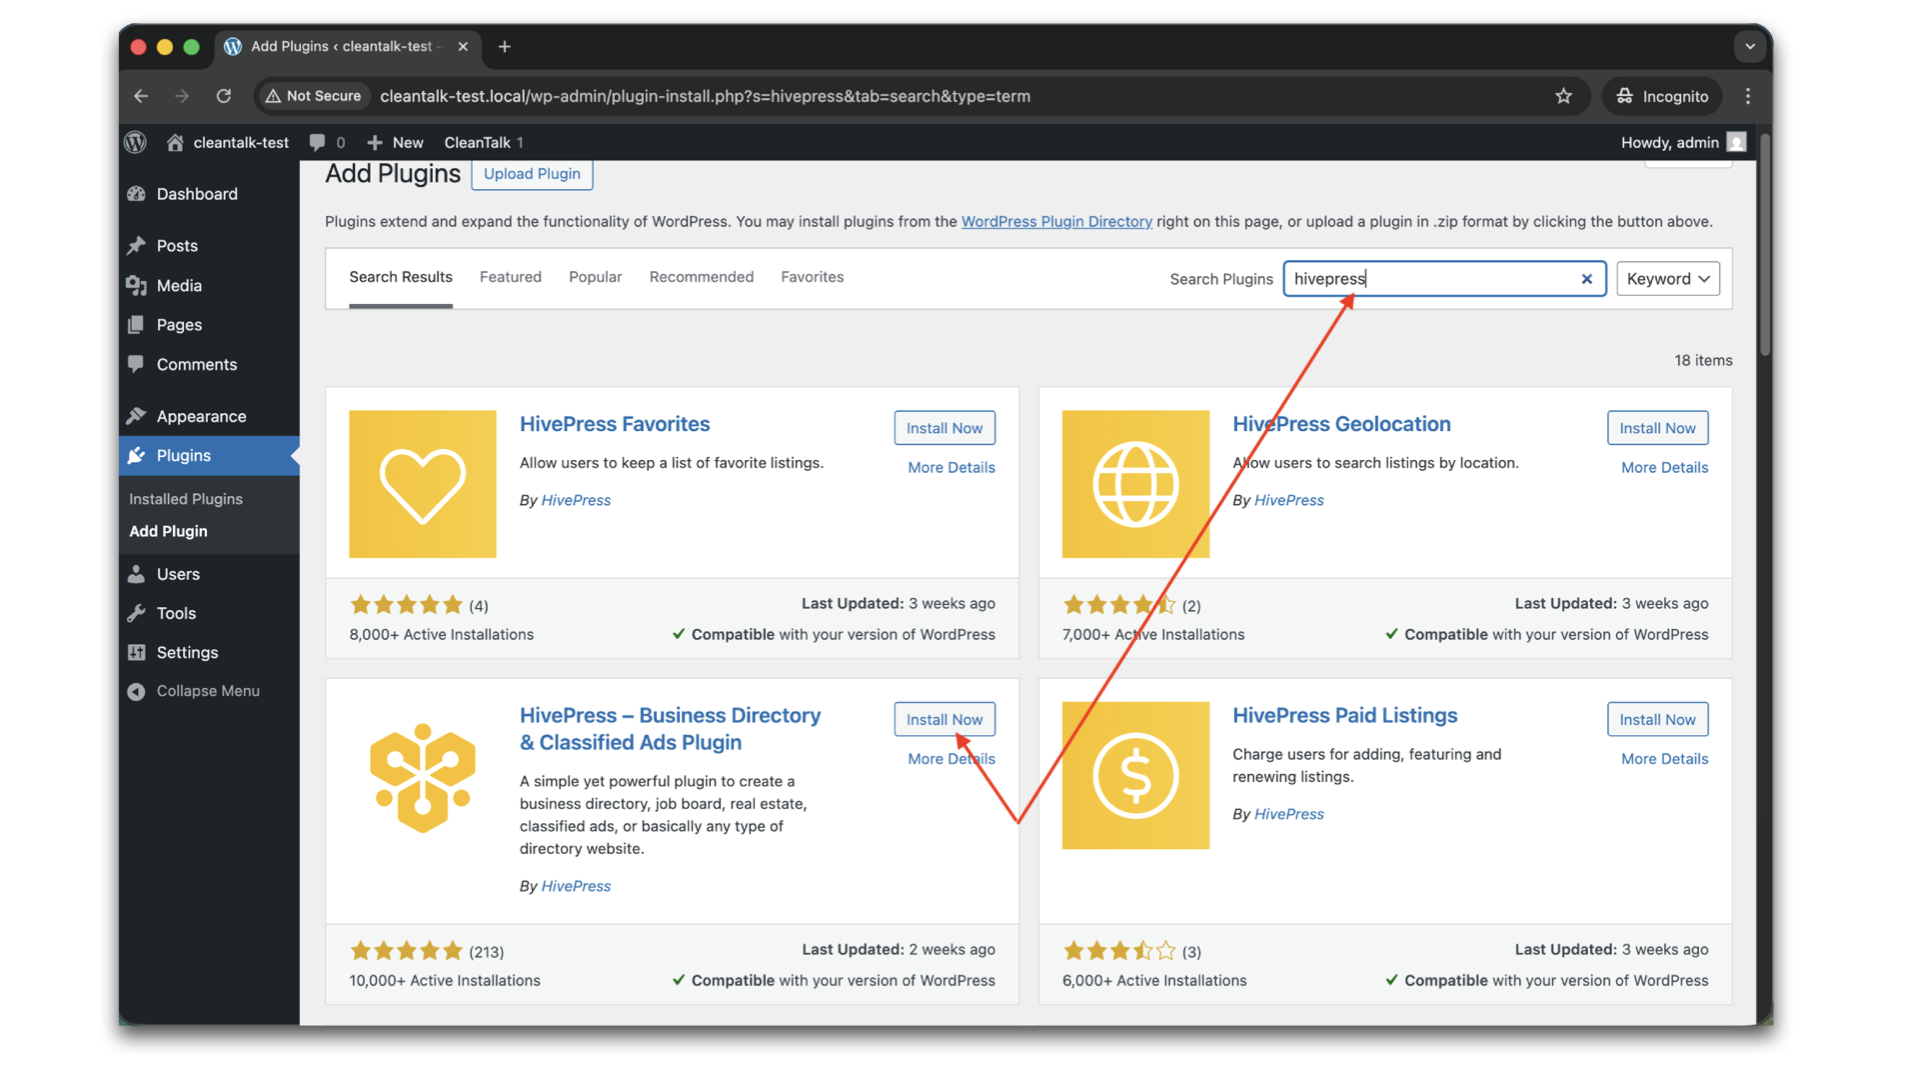The height and width of the screenshot is (1080, 1920).
Task: Reload the page with browser refresh icon
Action: (224, 96)
